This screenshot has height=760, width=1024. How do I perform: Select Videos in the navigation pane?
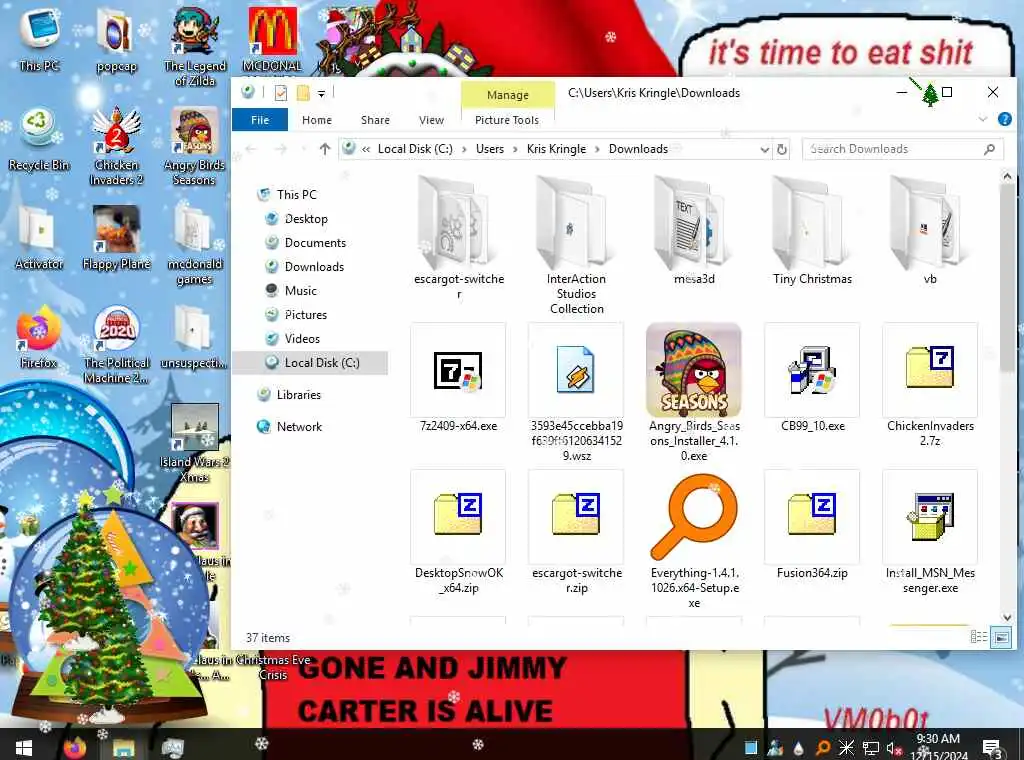[x=302, y=339]
